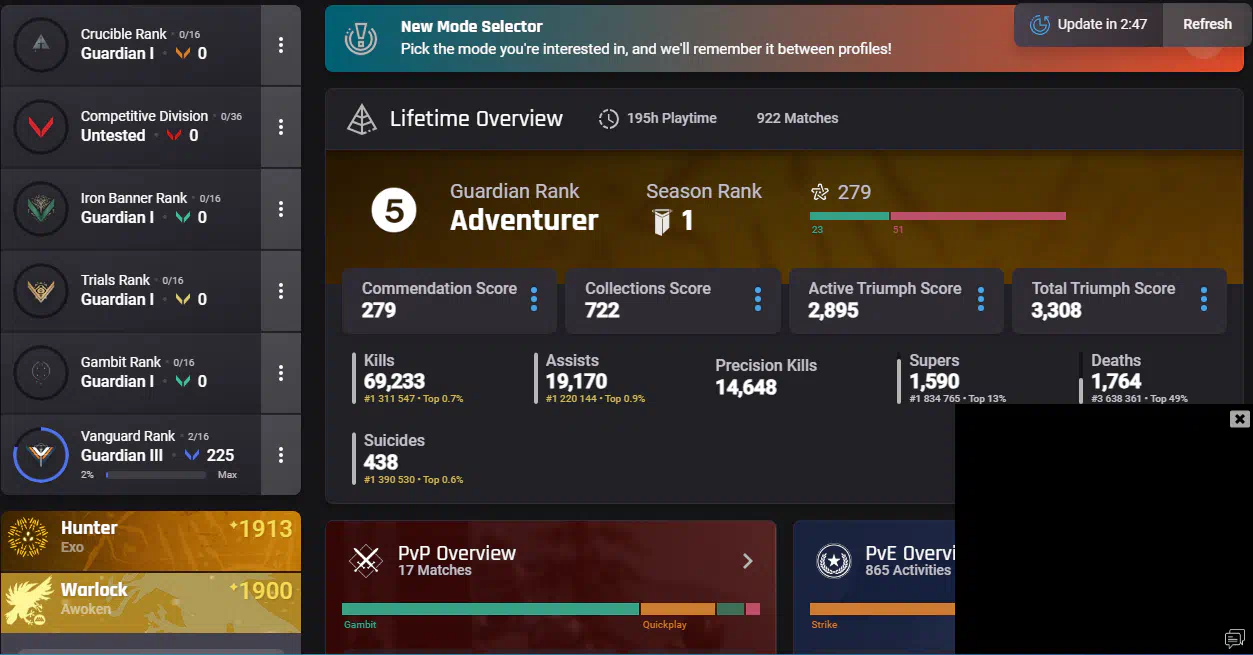1253x655 pixels.
Task: Open Crucible Rank three-dot options menu
Action: click(281, 45)
